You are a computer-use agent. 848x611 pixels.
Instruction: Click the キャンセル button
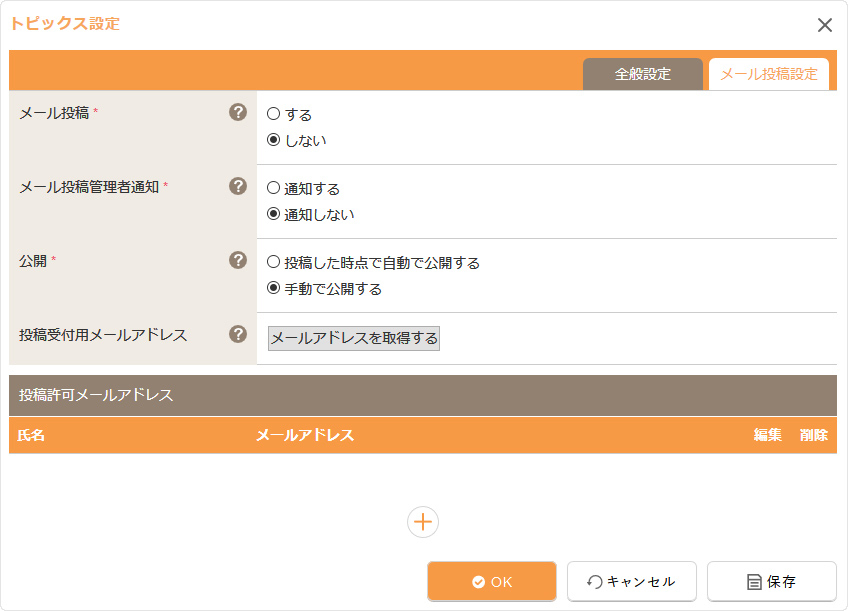pyautogui.click(x=632, y=581)
